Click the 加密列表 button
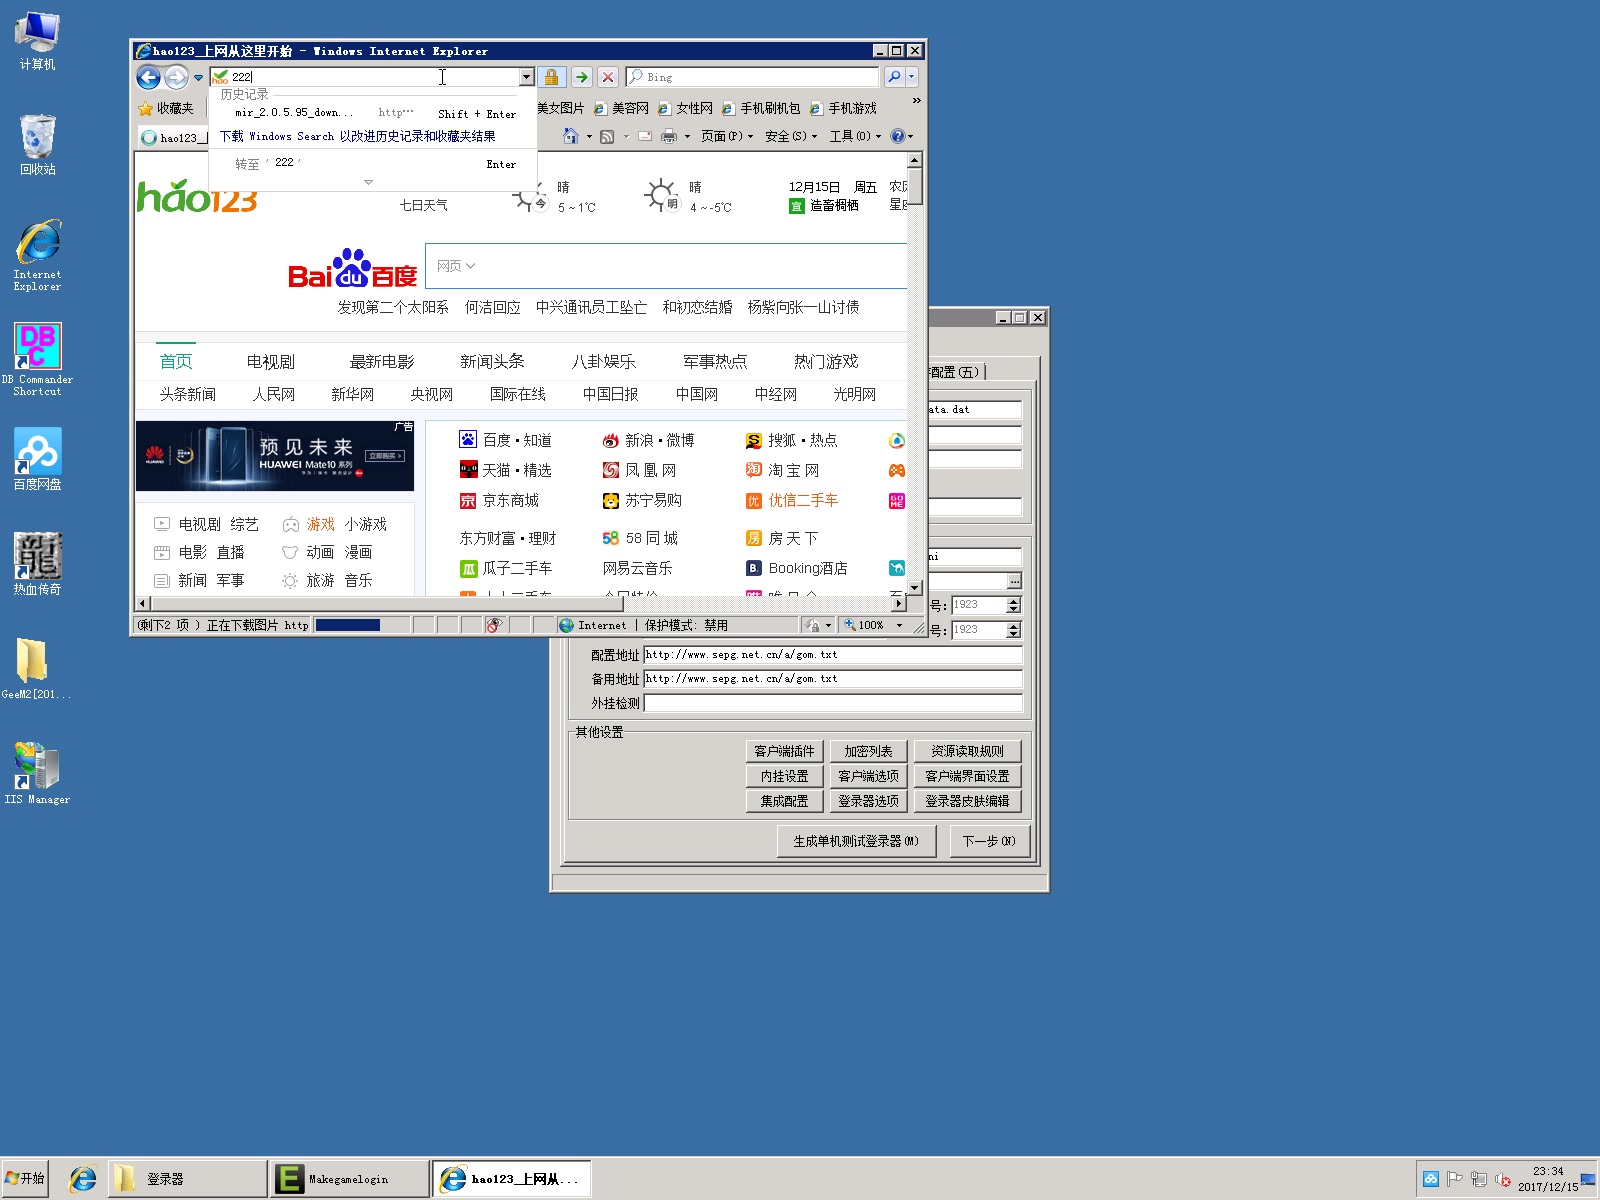The image size is (1600, 1200). tap(868, 751)
